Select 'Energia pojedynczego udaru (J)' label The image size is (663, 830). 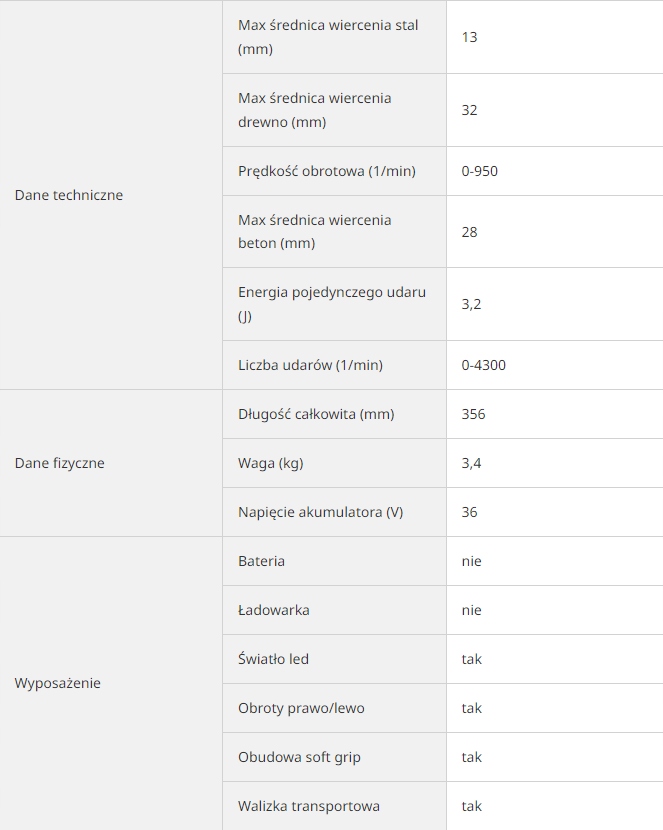(331, 304)
